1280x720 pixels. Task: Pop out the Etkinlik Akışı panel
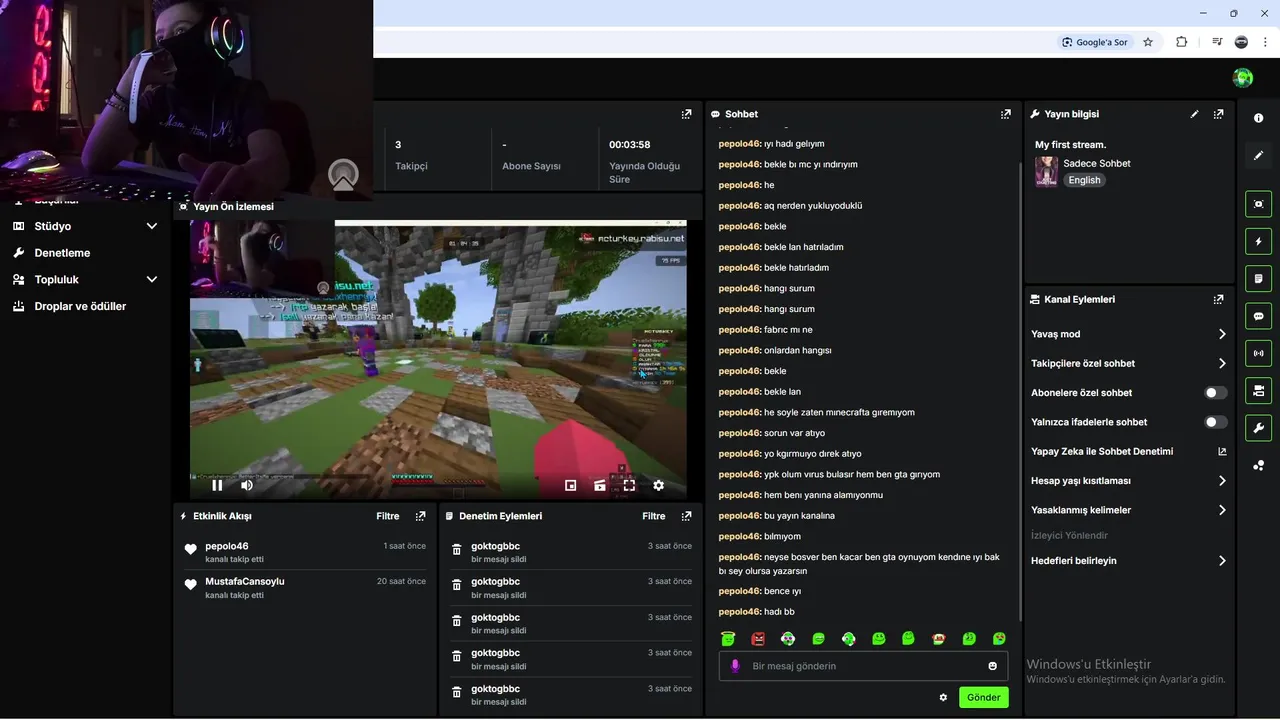coord(420,516)
